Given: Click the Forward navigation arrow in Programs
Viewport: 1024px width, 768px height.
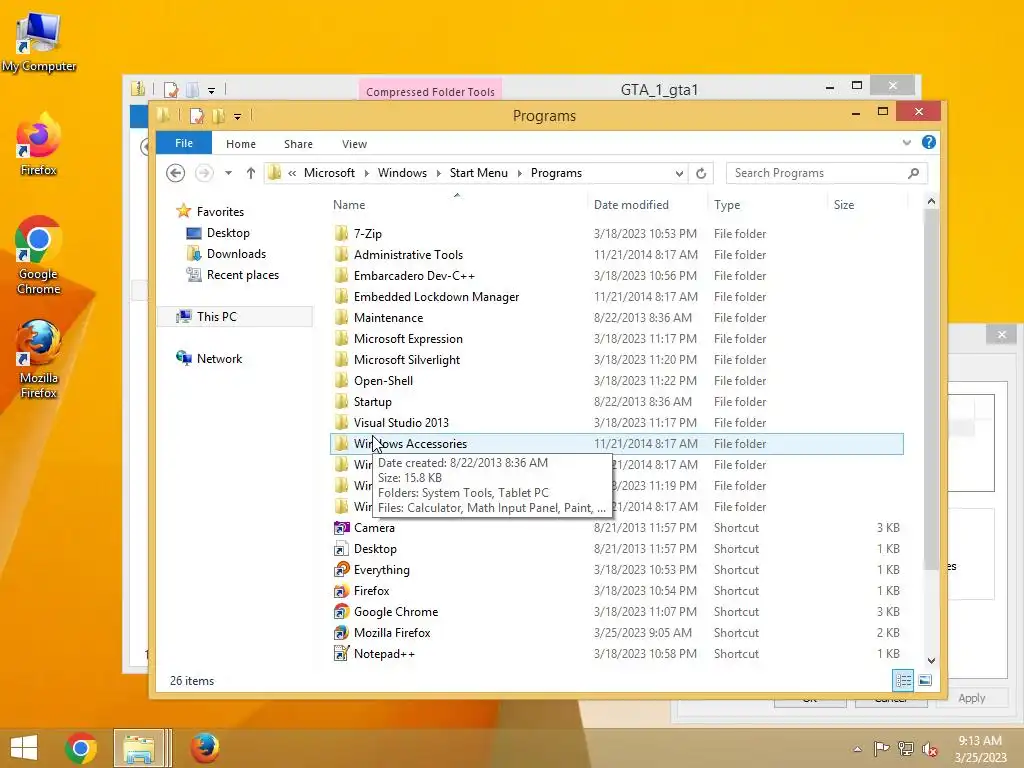Looking at the screenshot, I should pyautogui.click(x=204, y=173).
